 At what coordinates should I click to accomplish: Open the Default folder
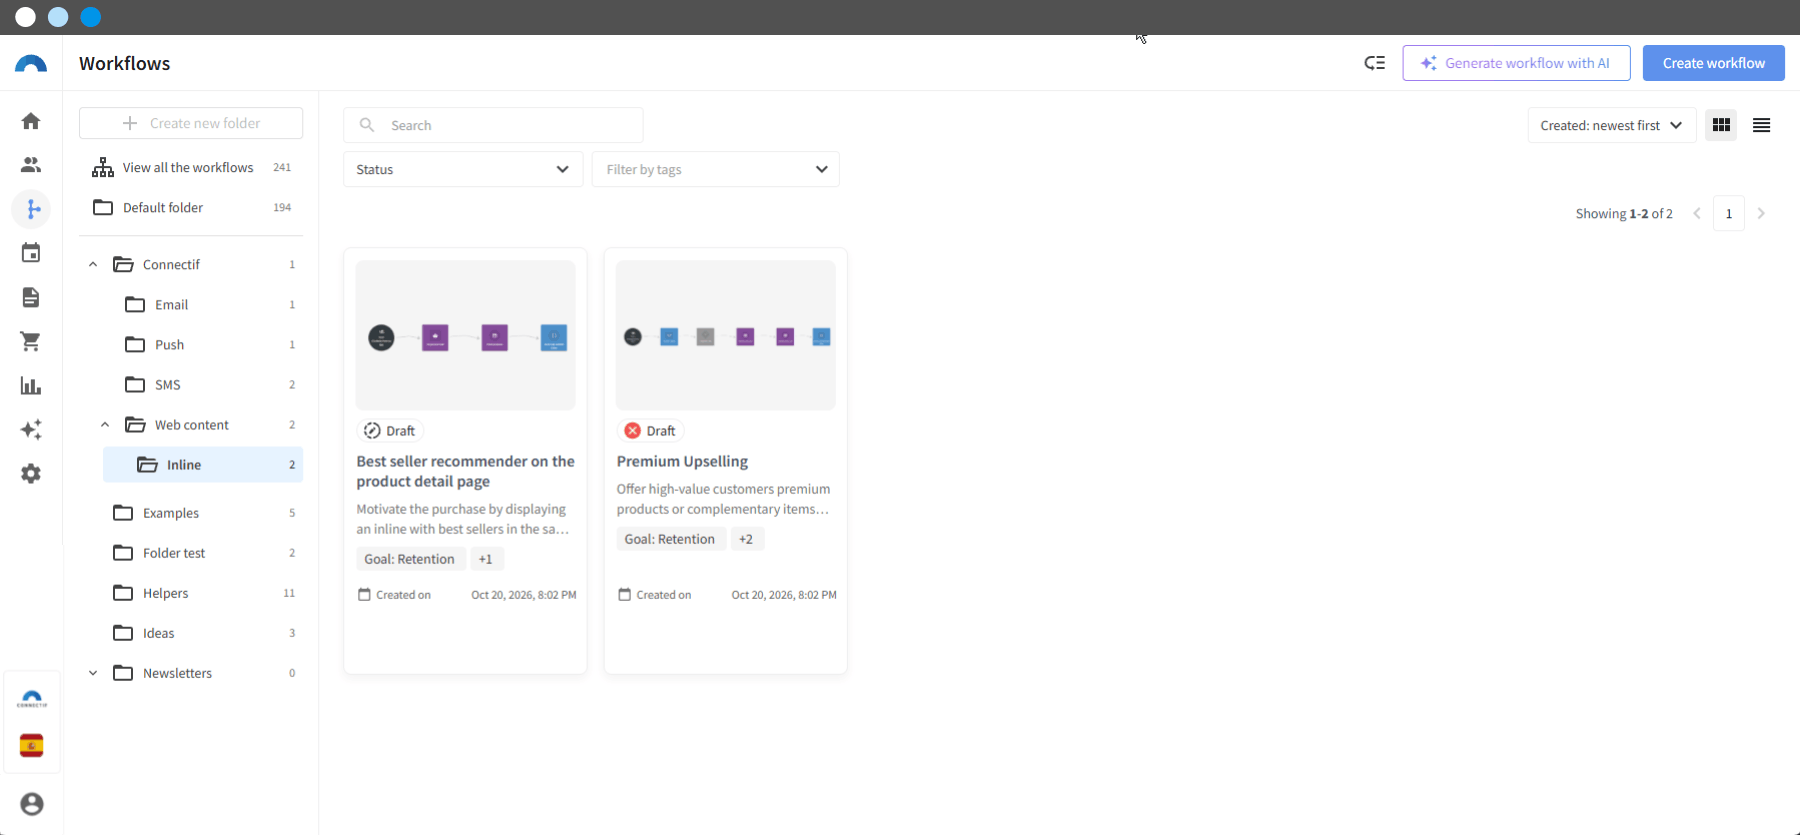[x=191, y=207]
